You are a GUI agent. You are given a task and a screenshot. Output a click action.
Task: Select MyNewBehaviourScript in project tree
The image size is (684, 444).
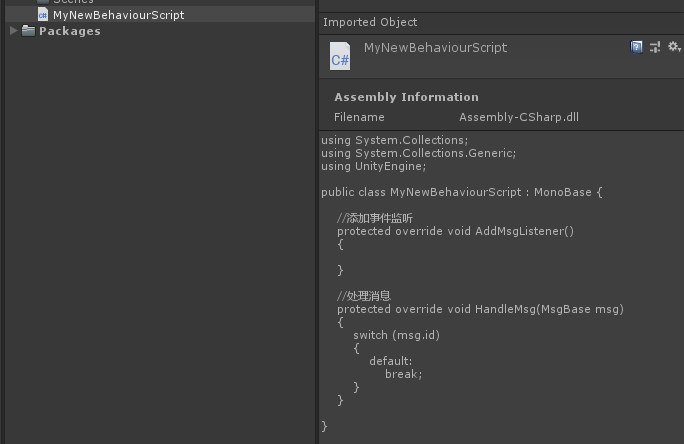tap(118, 15)
